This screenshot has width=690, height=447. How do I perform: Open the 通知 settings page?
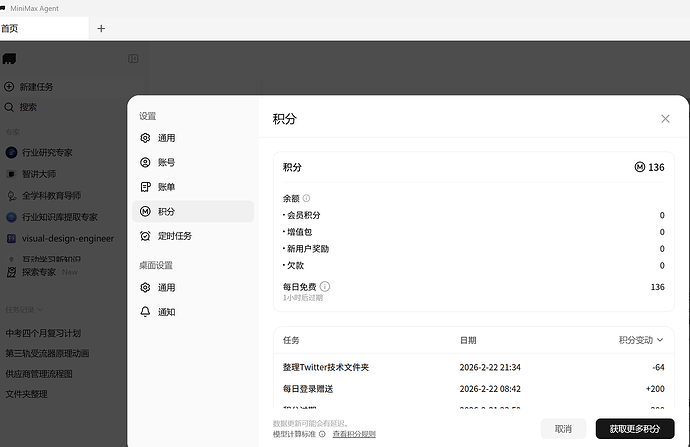tap(193, 312)
